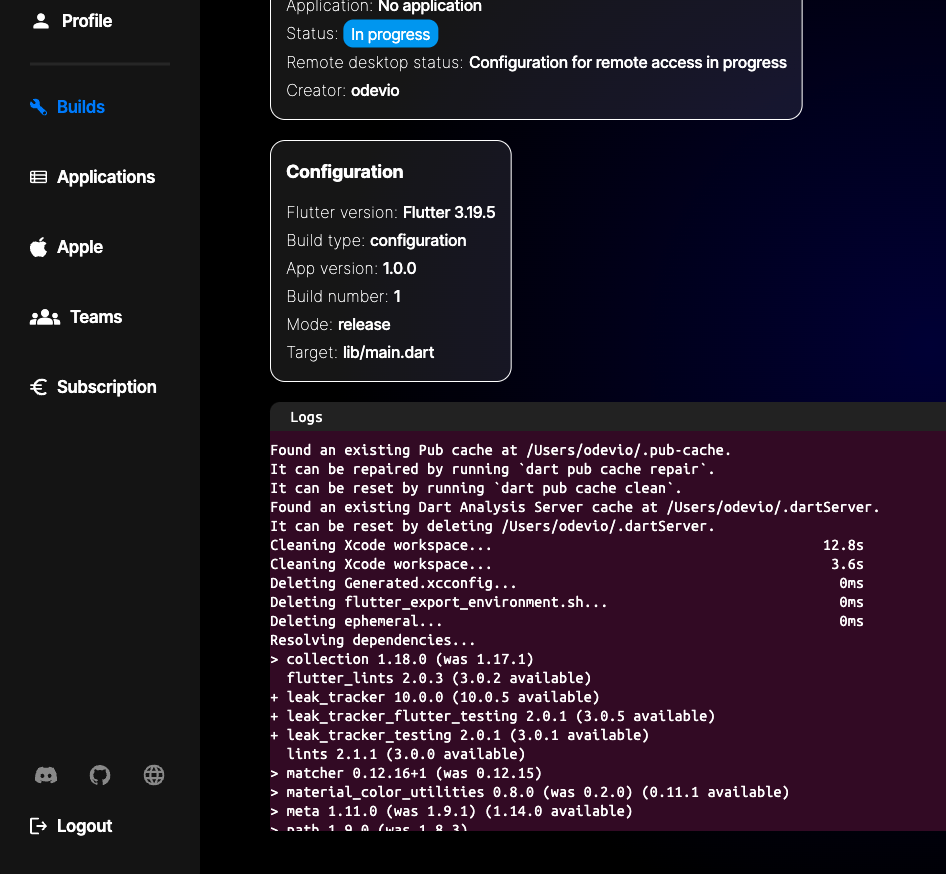
Task: Click the Apple logo icon
Action: point(39,247)
